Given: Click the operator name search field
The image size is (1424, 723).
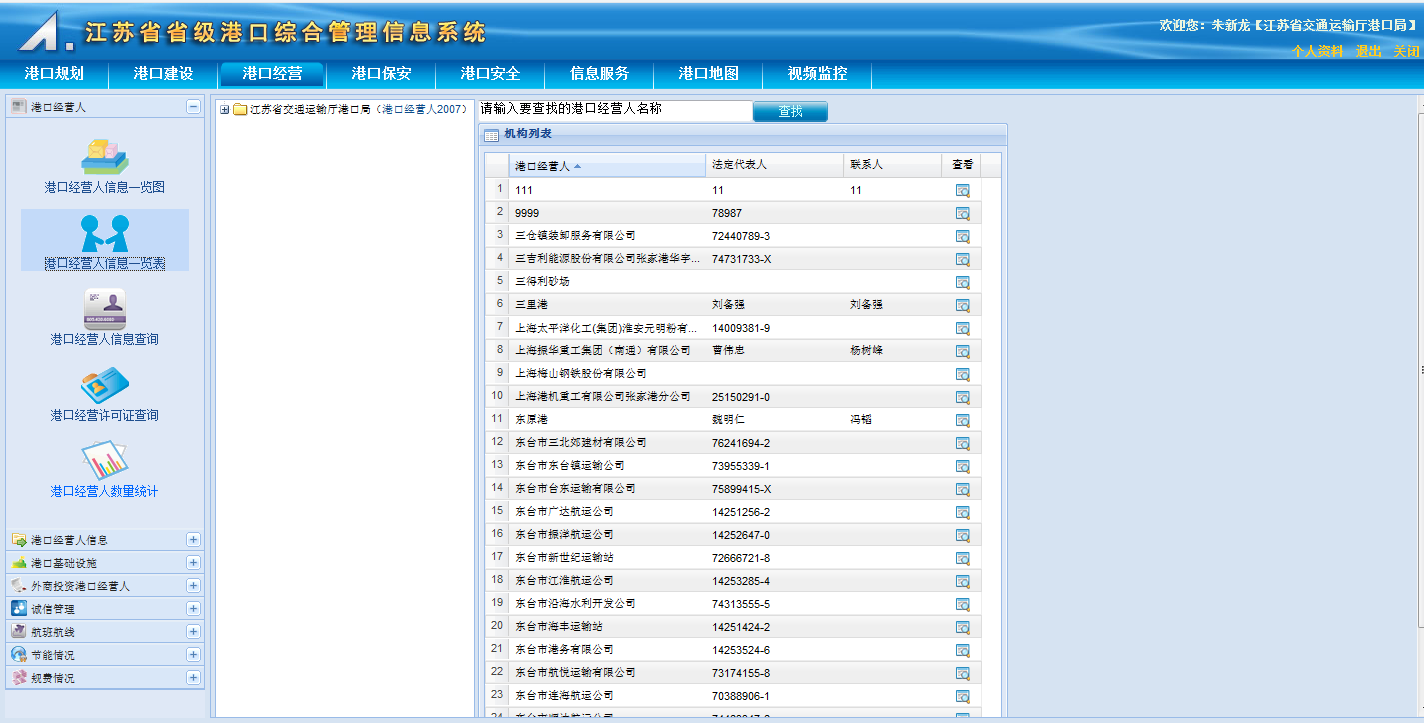Looking at the screenshot, I should click(614, 110).
